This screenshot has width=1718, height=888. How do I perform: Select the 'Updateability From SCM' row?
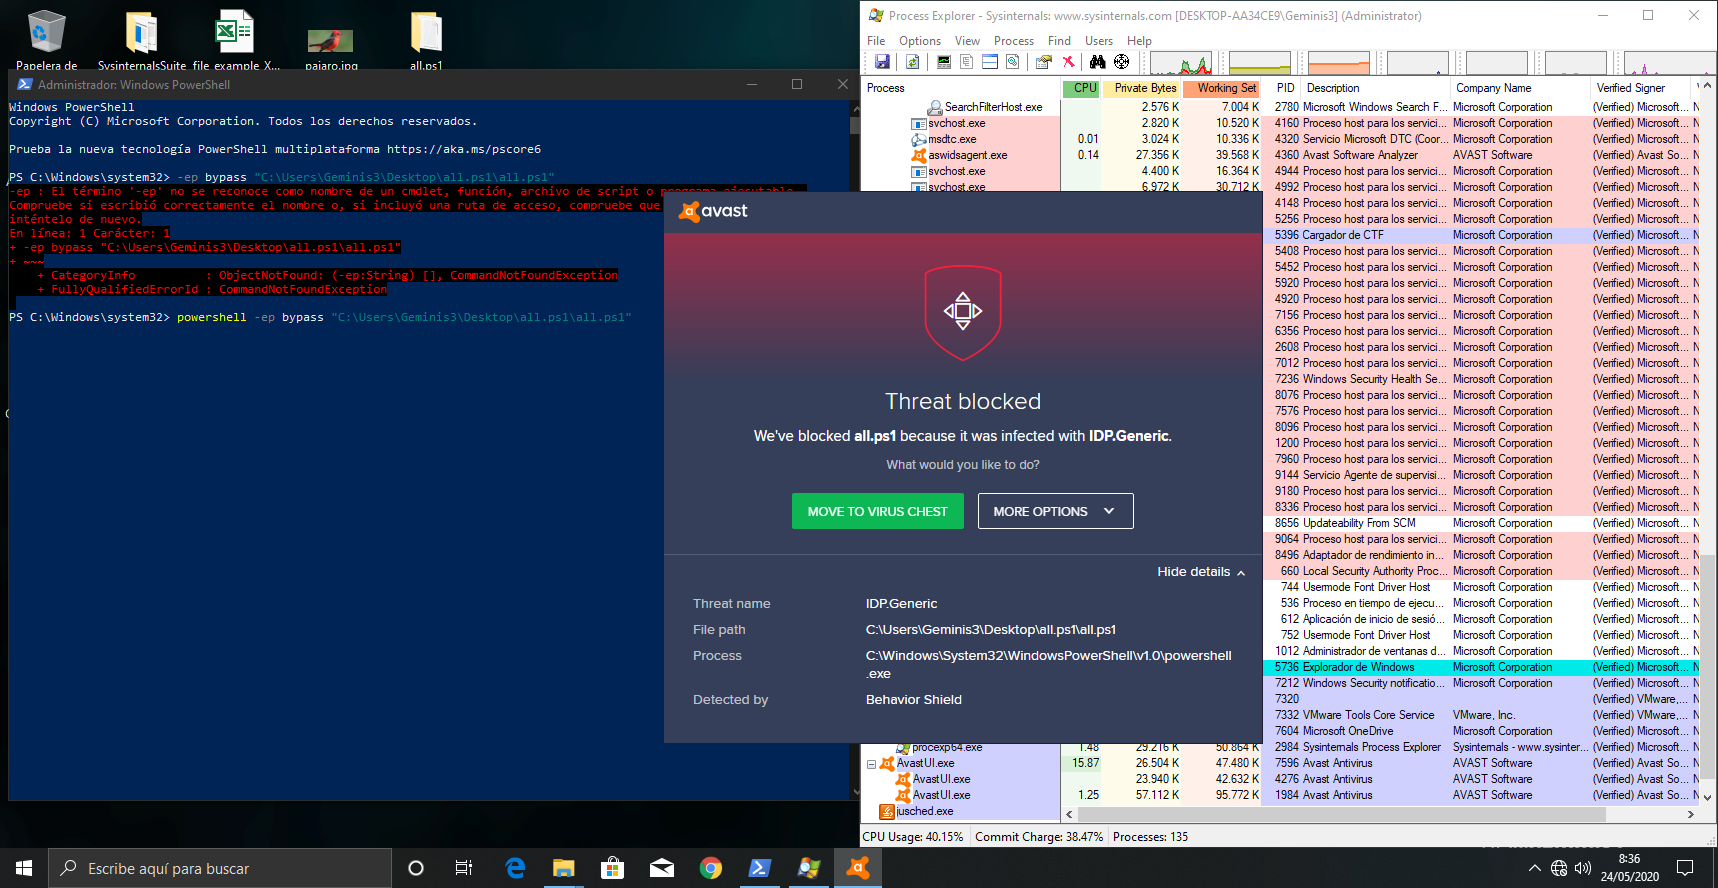click(x=1481, y=523)
